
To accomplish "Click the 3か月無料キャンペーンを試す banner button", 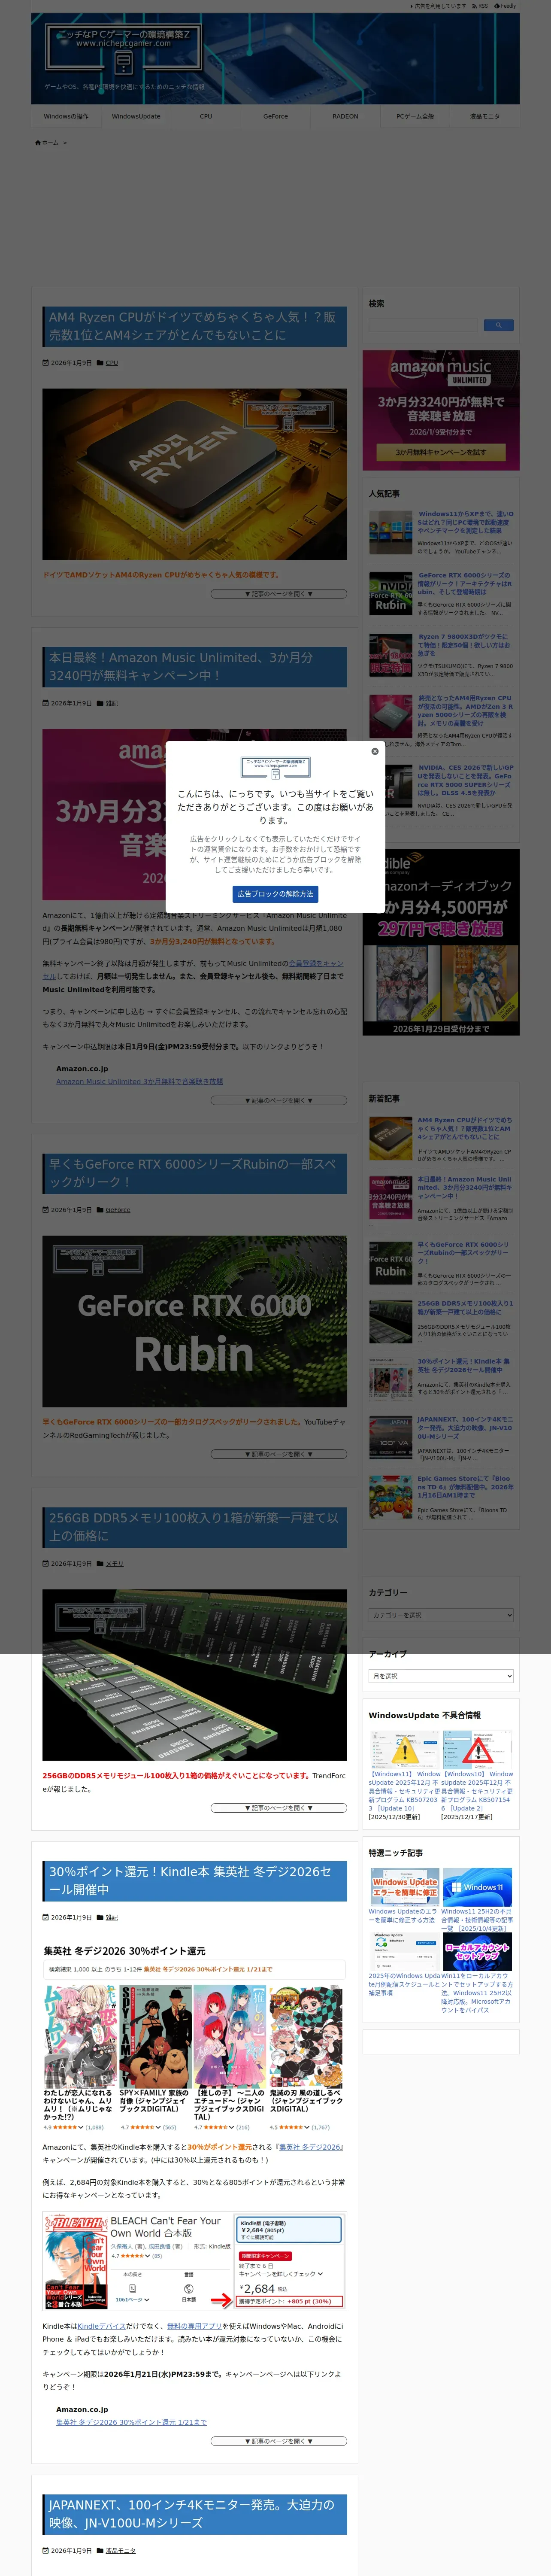I will (441, 452).
